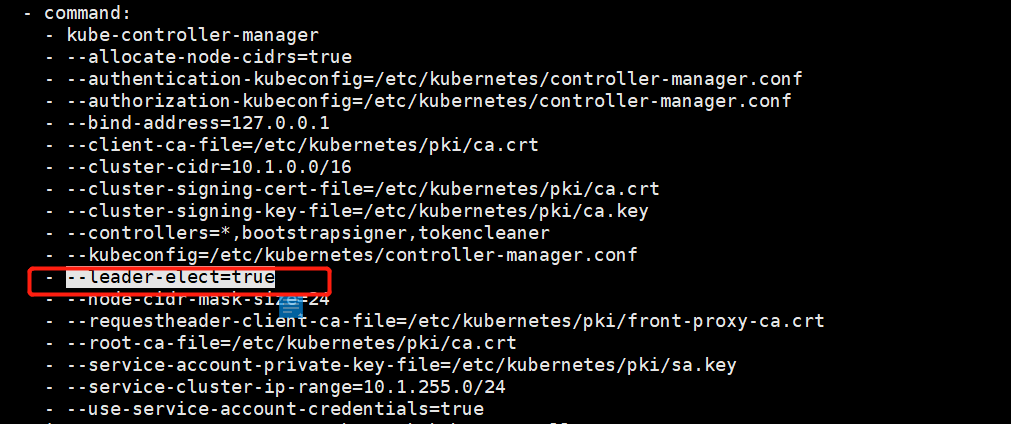The image size is (1011, 424).
Task: Click the --authentication-kubeconfig path line
Action: click(x=434, y=79)
